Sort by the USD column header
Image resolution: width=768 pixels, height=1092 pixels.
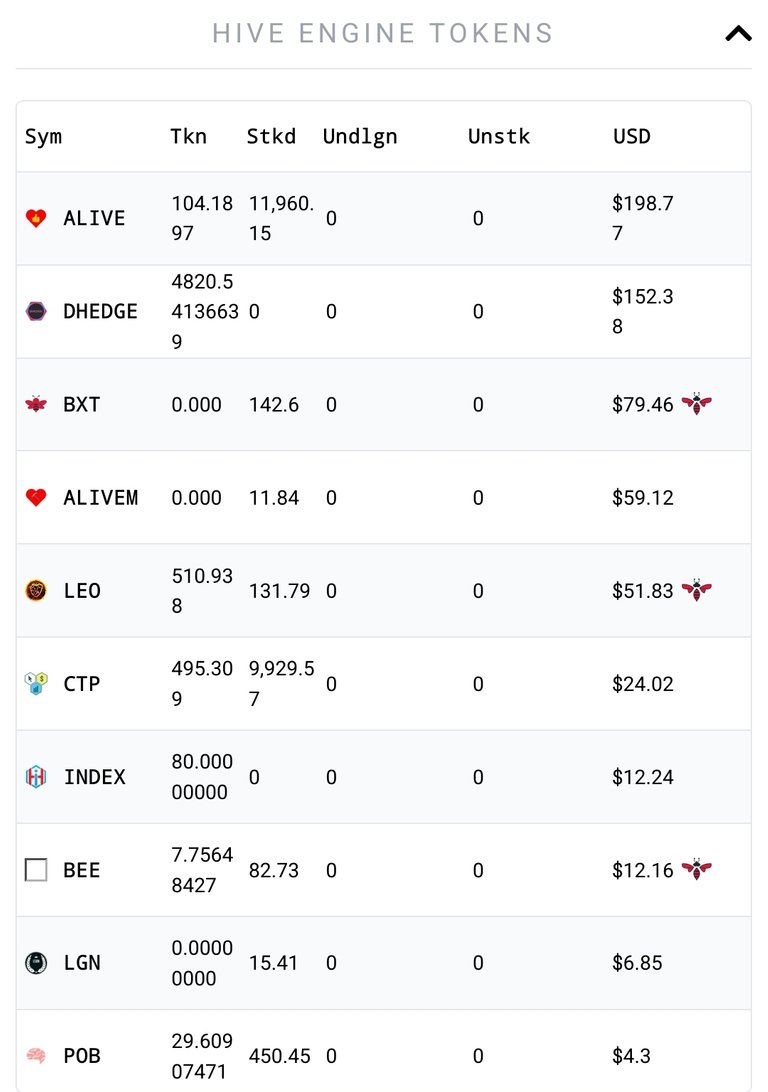pos(632,136)
